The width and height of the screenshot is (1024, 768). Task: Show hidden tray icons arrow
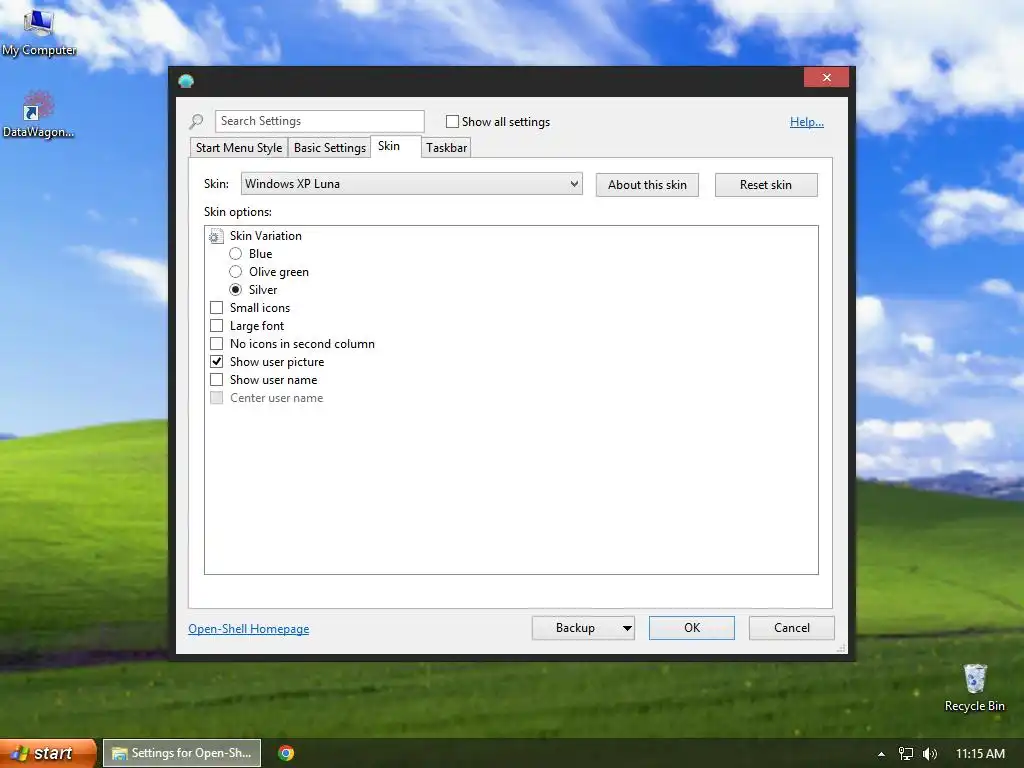pos(881,754)
